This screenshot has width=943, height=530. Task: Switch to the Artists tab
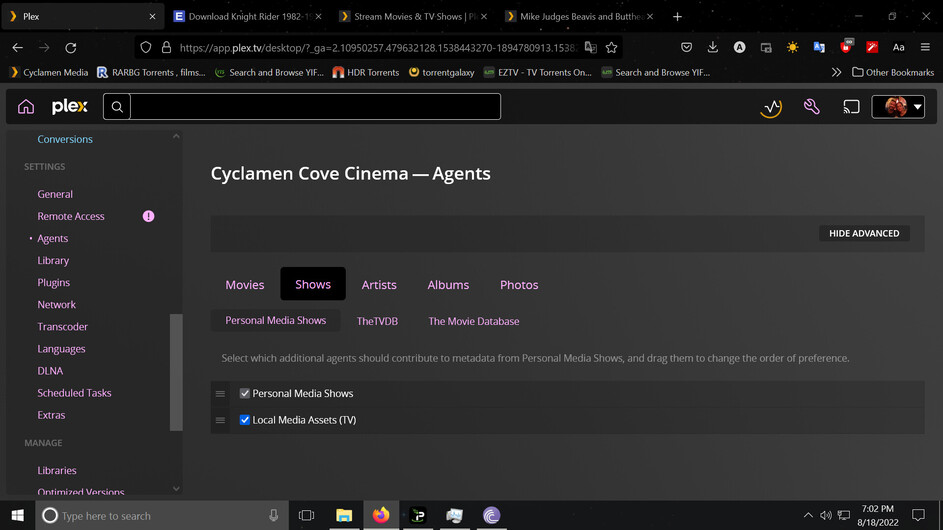pos(379,285)
